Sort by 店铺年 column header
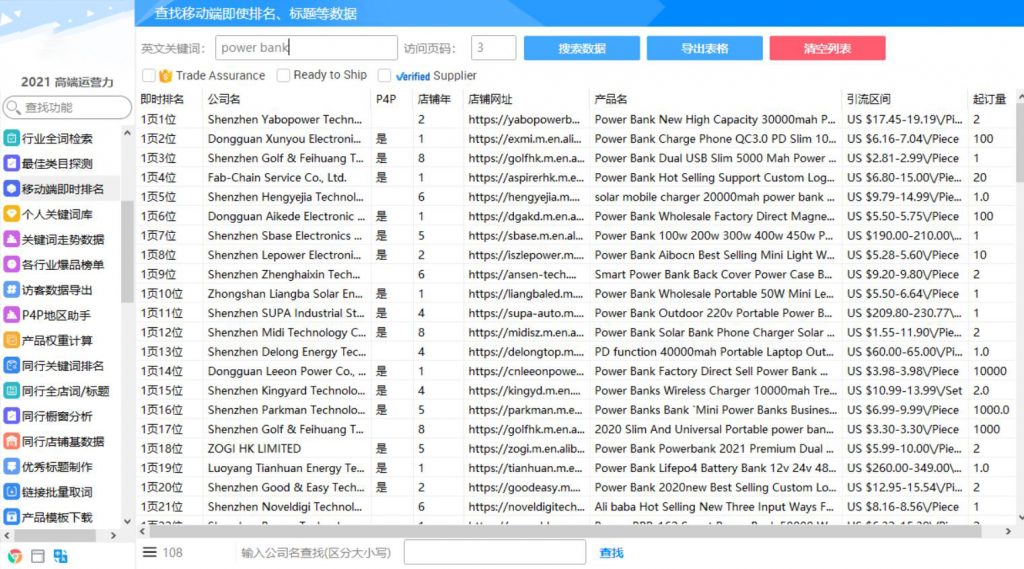 point(434,99)
